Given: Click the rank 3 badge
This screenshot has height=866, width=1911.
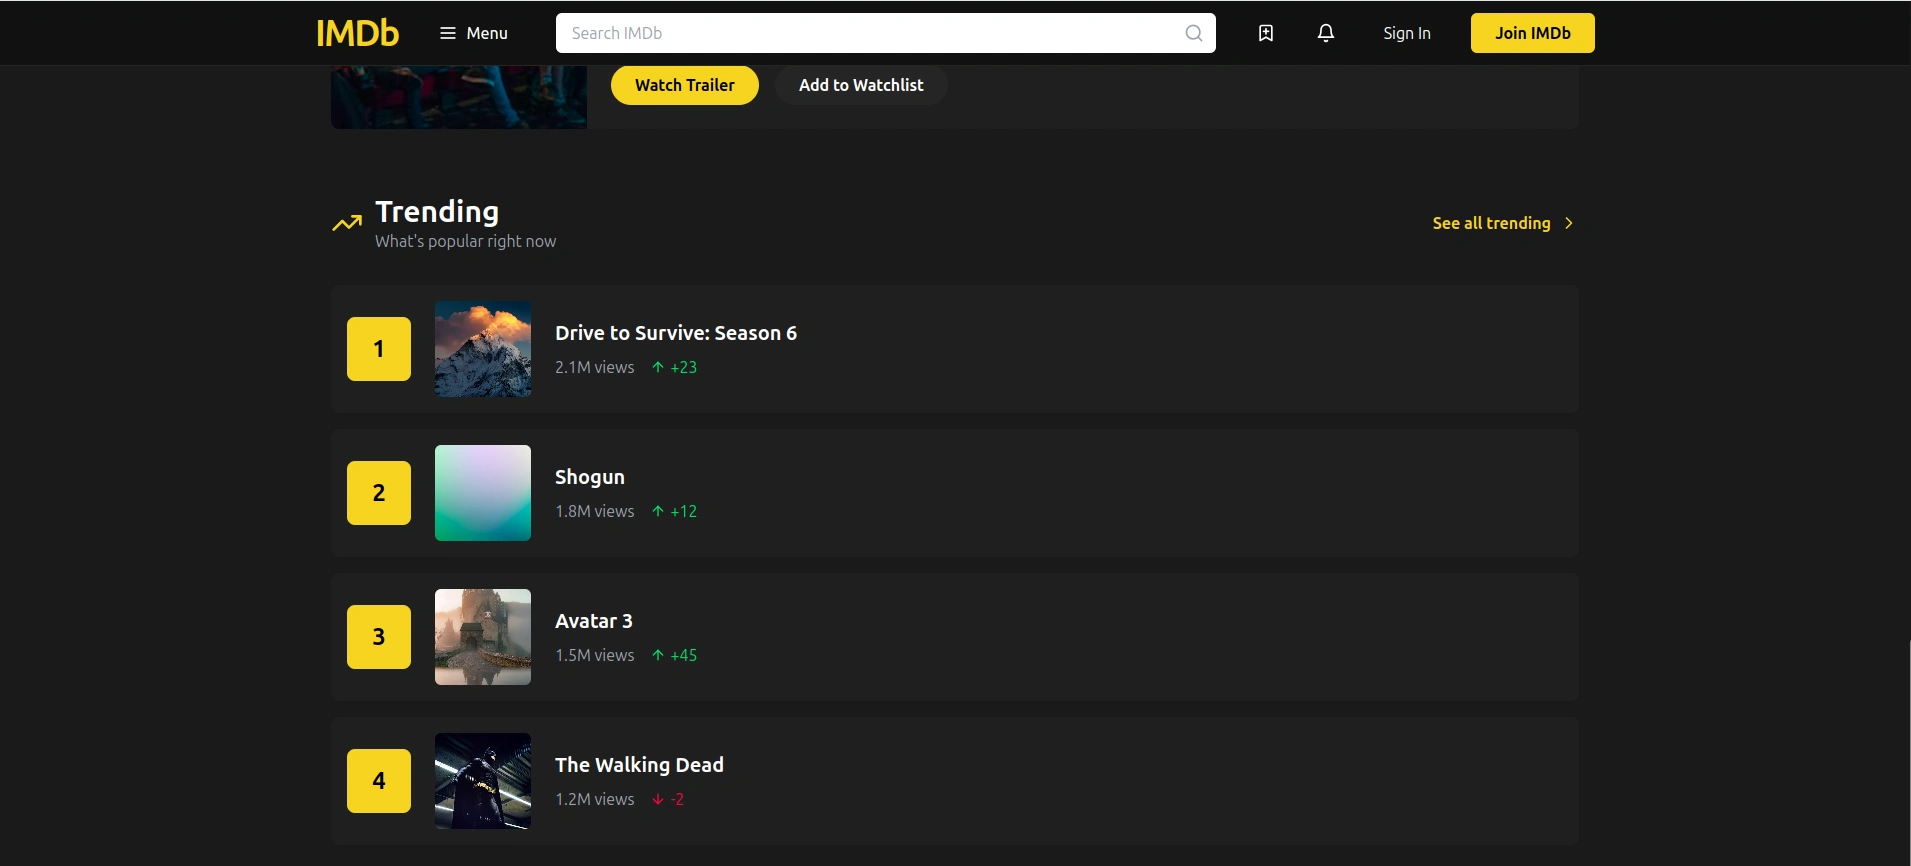Looking at the screenshot, I should click(x=379, y=637).
